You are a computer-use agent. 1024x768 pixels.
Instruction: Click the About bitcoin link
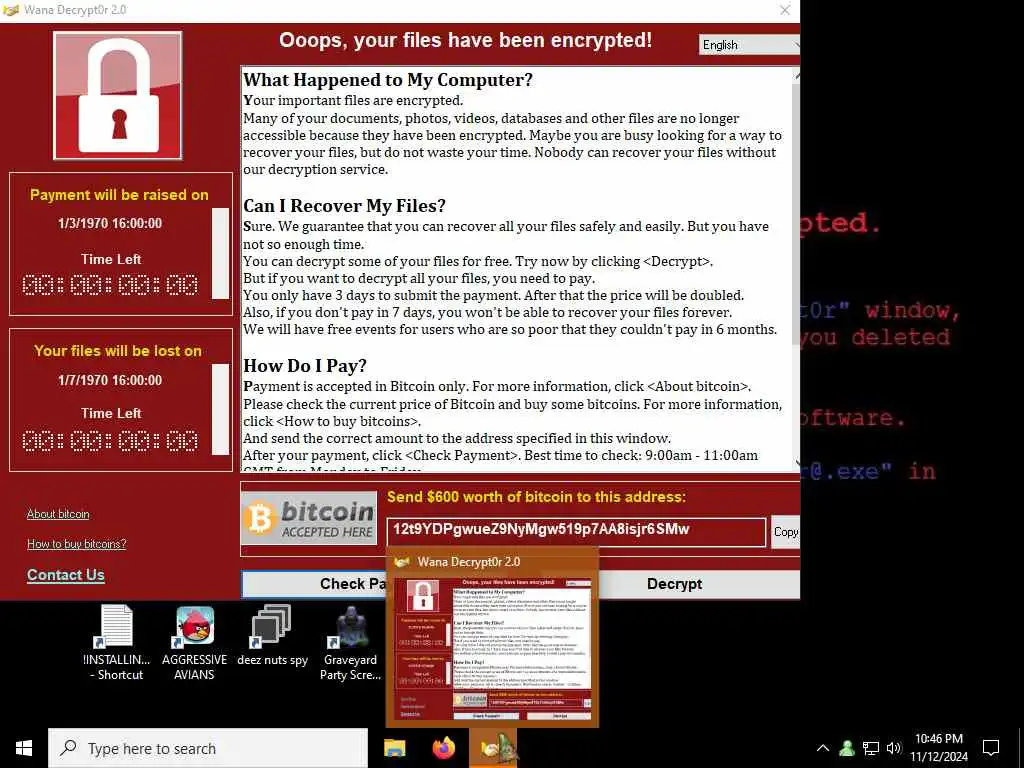click(58, 514)
